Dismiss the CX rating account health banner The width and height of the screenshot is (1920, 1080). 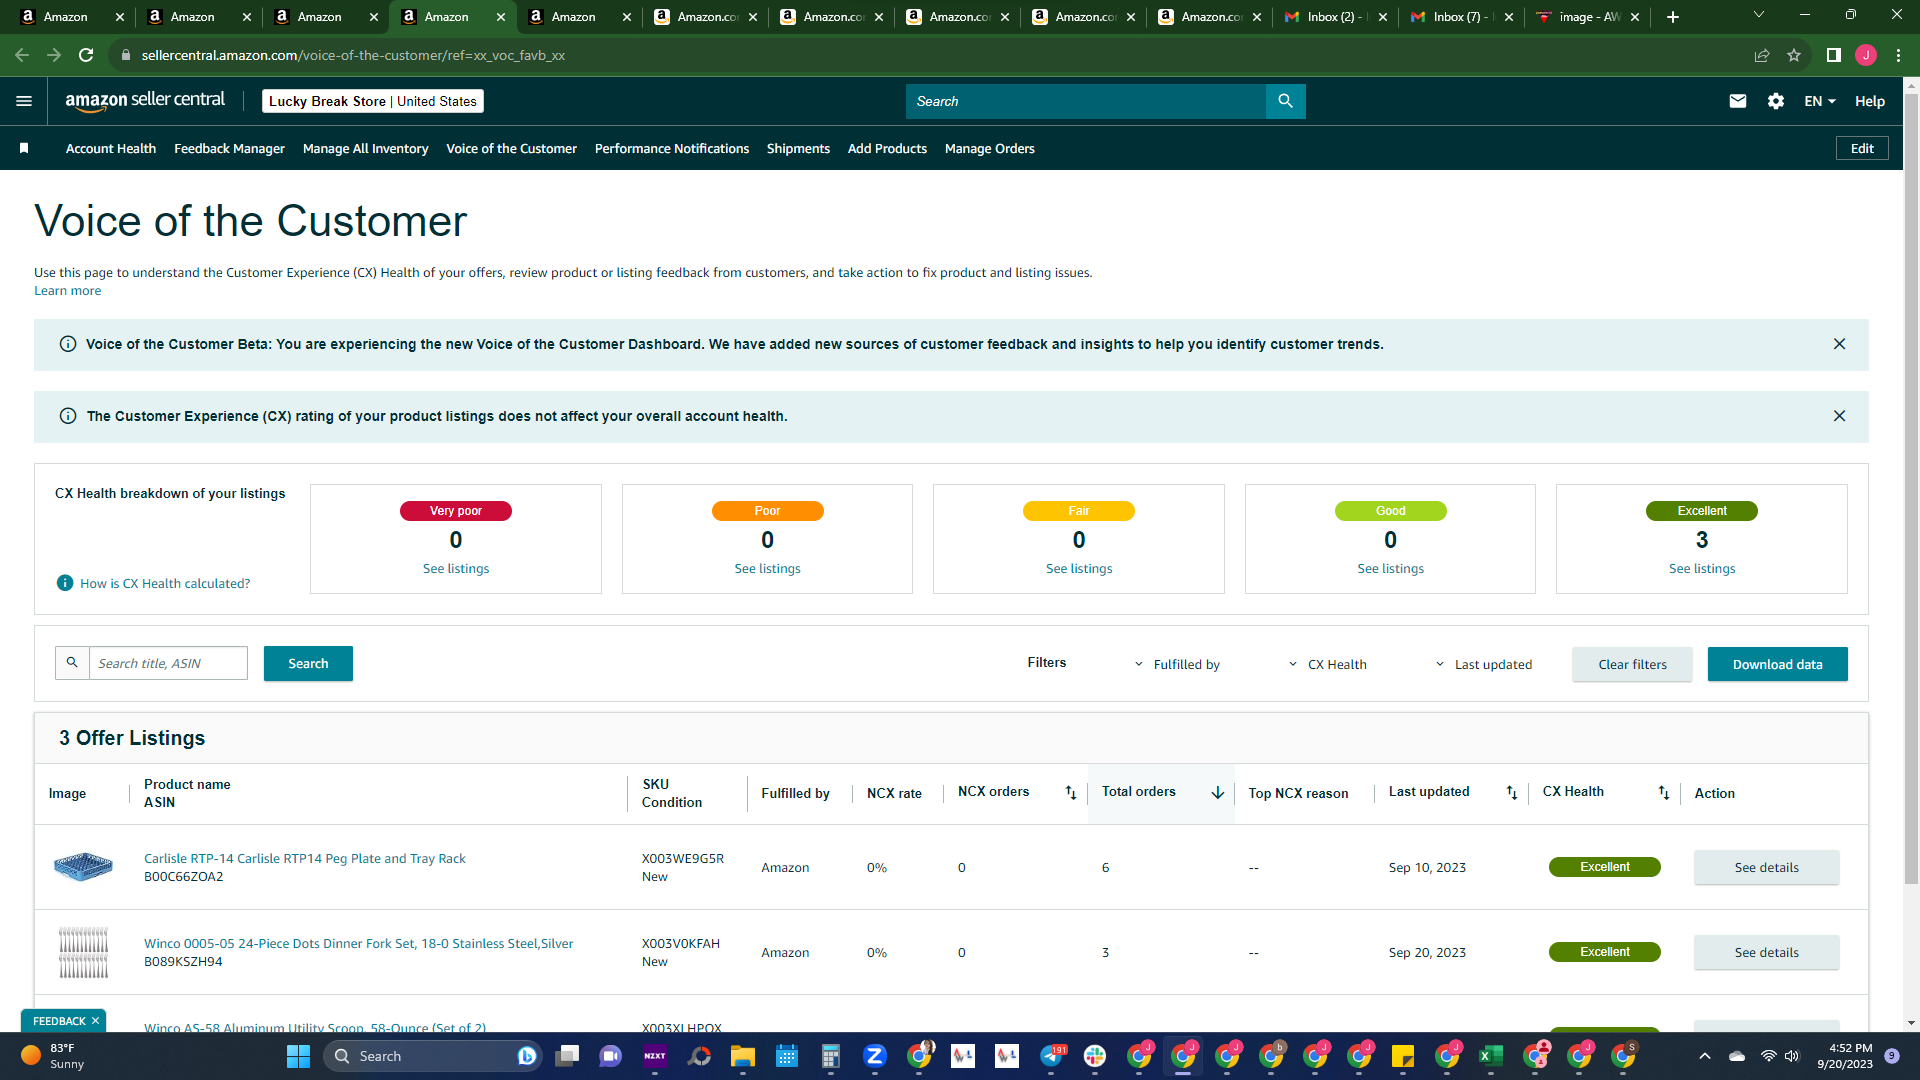point(1839,416)
